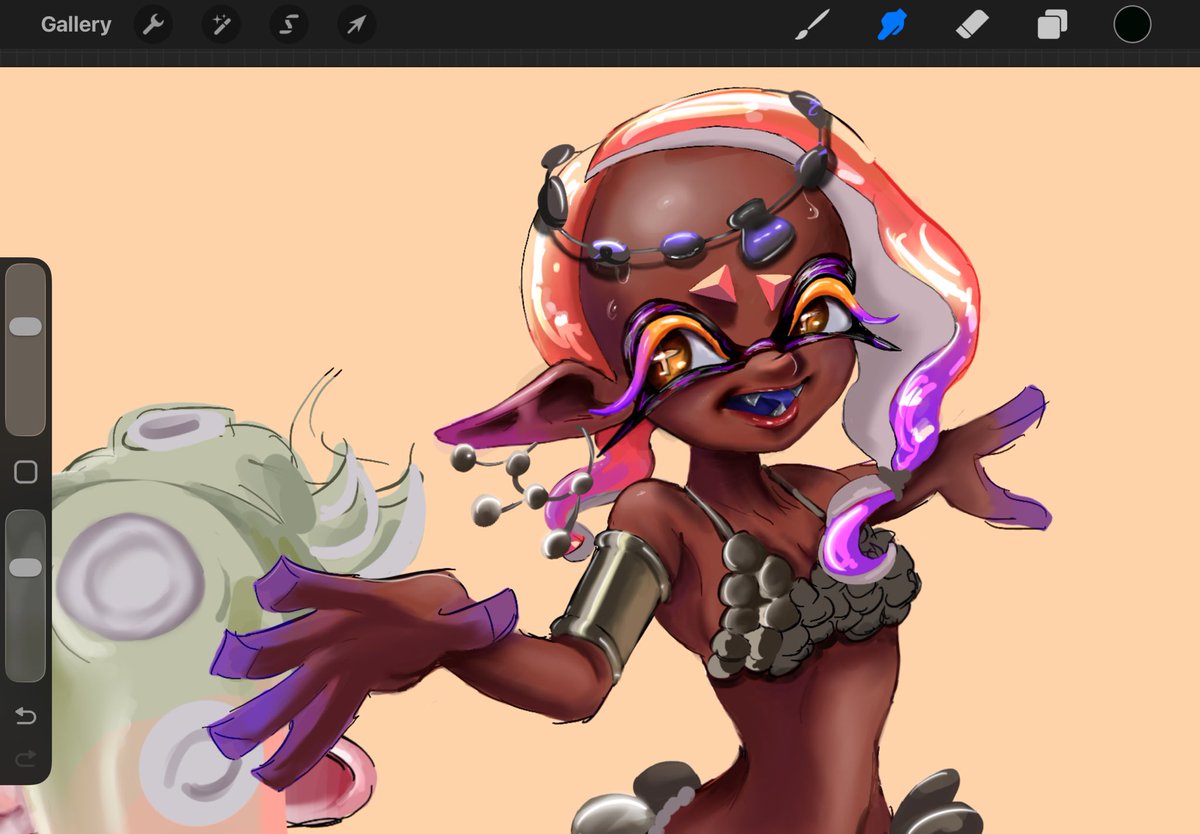Open the Actions wrench menu
Screen dimensions: 1200x834
tap(153, 25)
